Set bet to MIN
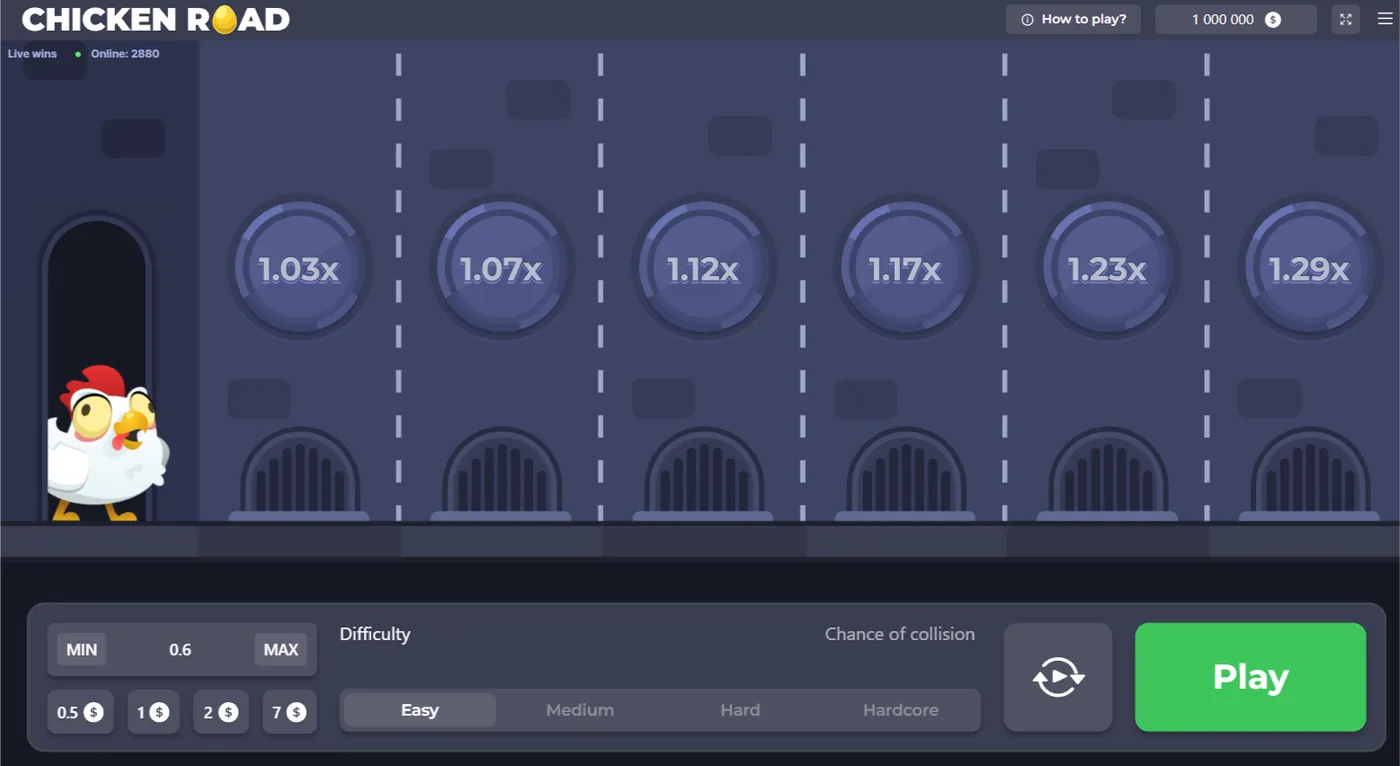Image resolution: width=1400 pixels, height=766 pixels. (x=82, y=650)
